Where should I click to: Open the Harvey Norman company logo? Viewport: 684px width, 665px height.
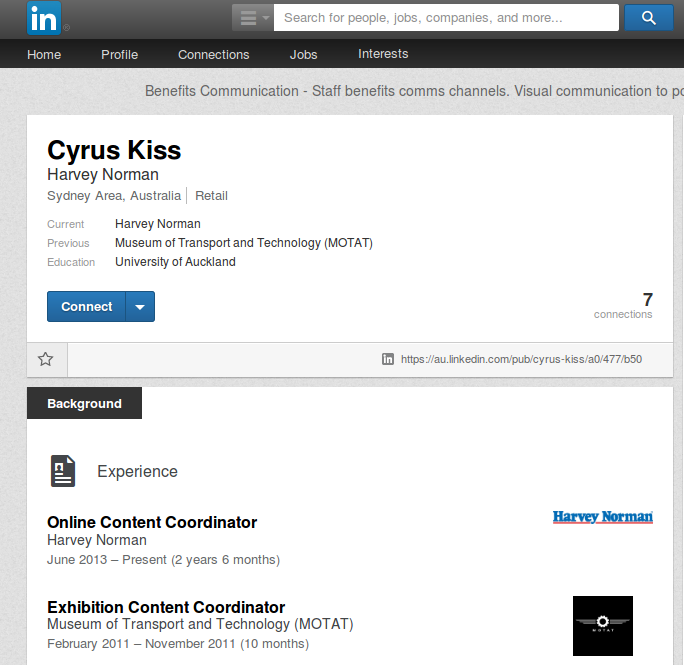pos(602,517)
